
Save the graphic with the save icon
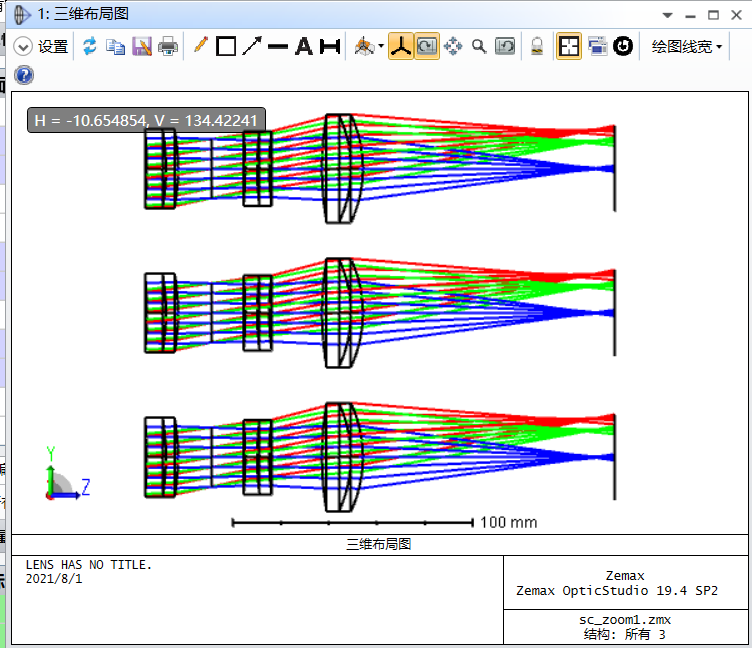(x=142, y=47)
